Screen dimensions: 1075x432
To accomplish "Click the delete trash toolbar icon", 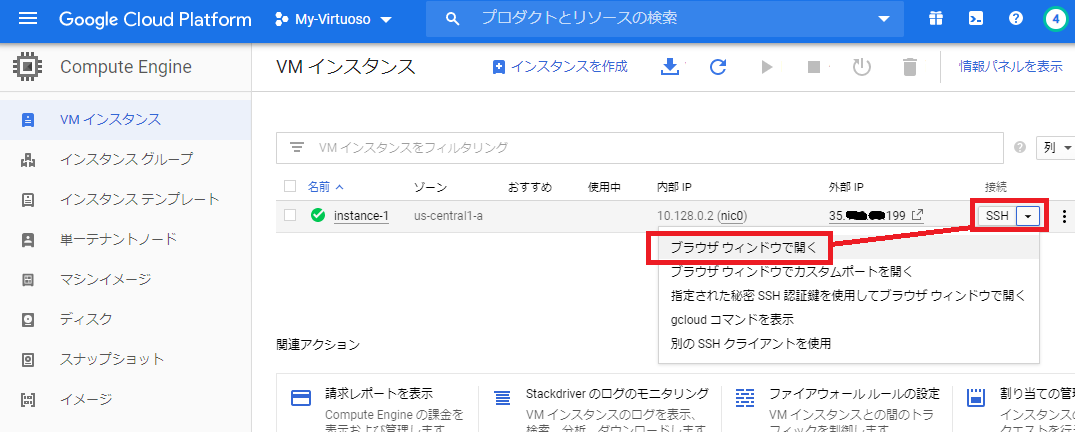I will coord(910,67).
